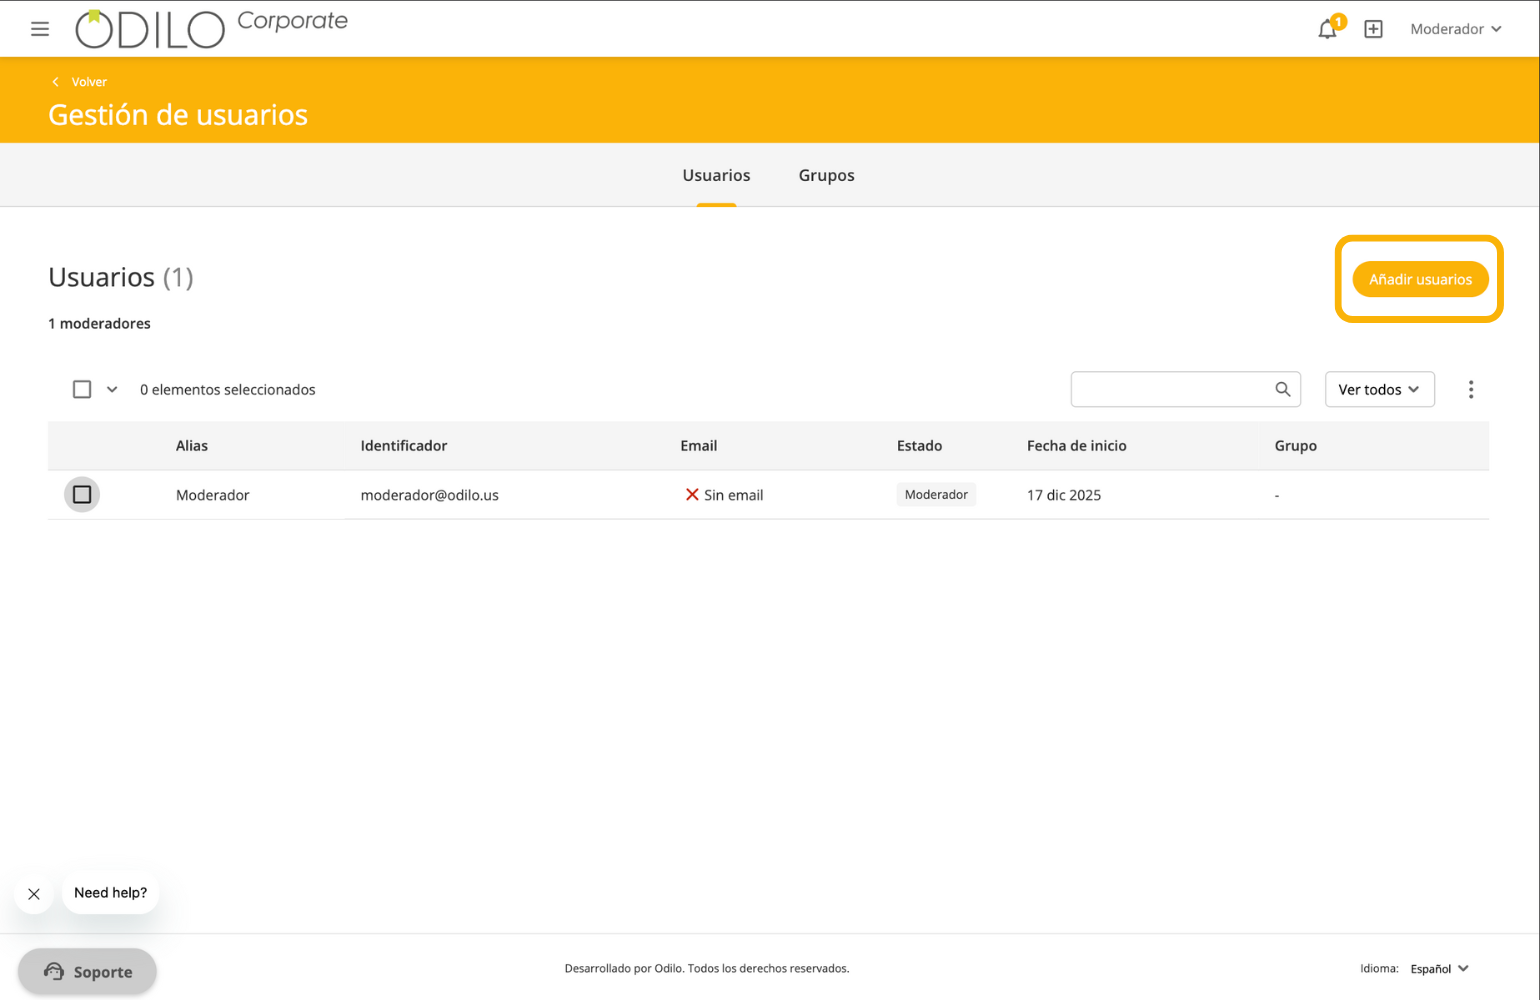Image resolution: width=1540 pixels, height=1000 pixels.
Task: Open the three-dot more options menu
Action: pos(1470,389)
